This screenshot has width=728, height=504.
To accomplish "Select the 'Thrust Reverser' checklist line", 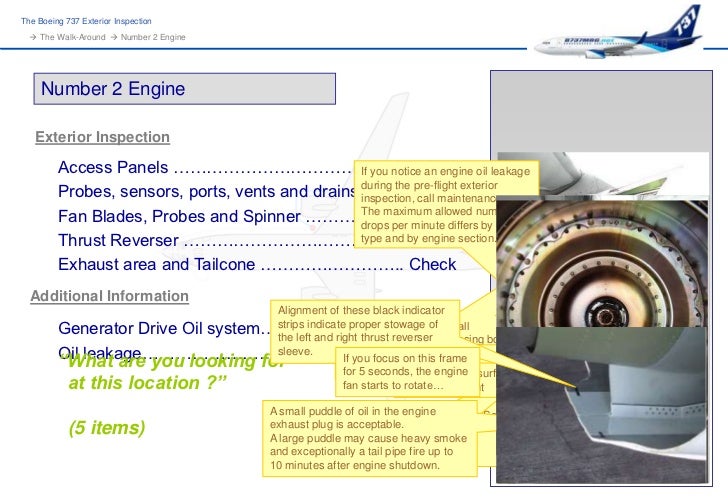I will pos(206,240).
